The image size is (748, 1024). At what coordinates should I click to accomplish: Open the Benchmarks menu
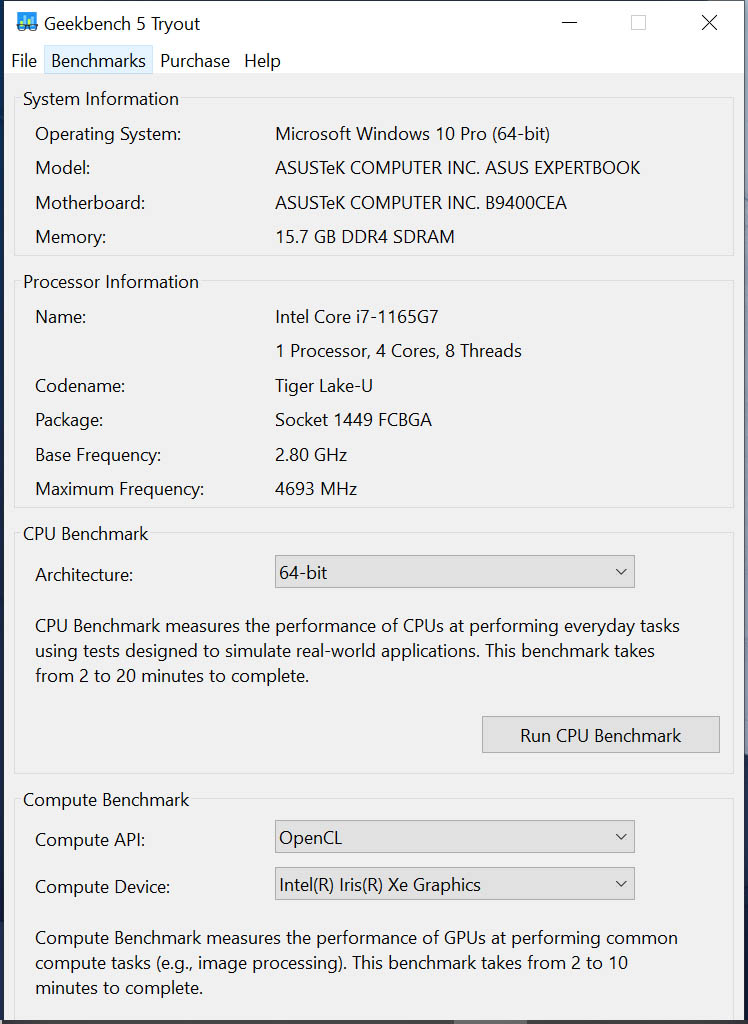tap(98, 61)
